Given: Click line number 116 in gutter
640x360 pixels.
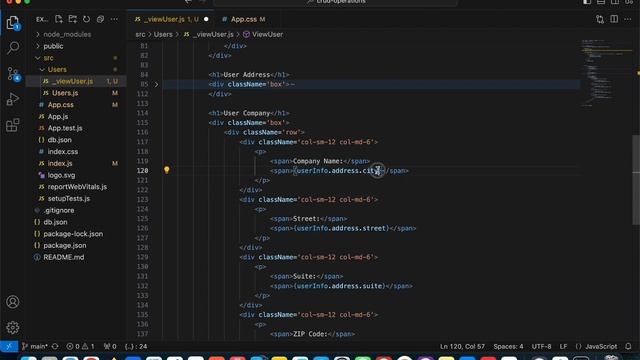Looking at the screenshot, I should tap(142, 132).
